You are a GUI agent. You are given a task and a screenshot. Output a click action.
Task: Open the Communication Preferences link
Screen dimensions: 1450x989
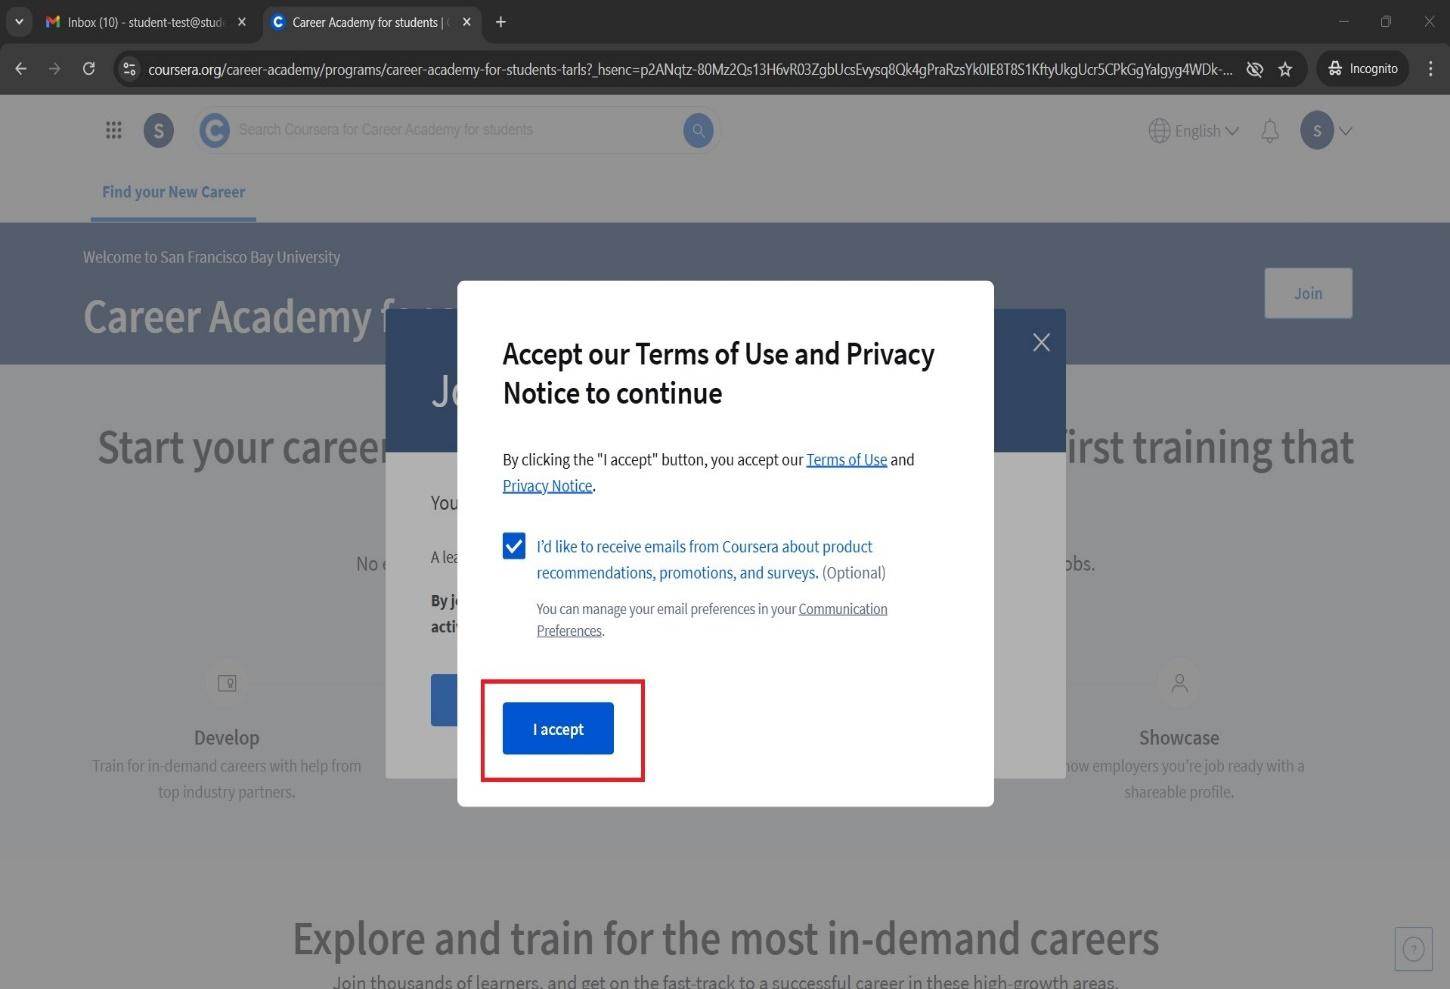pos(712,619)
